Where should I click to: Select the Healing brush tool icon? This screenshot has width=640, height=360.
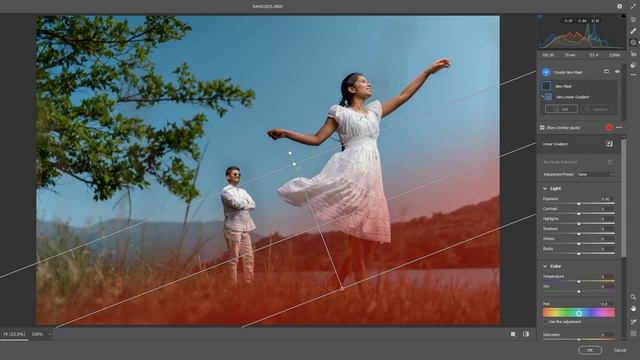coord(633,31)
